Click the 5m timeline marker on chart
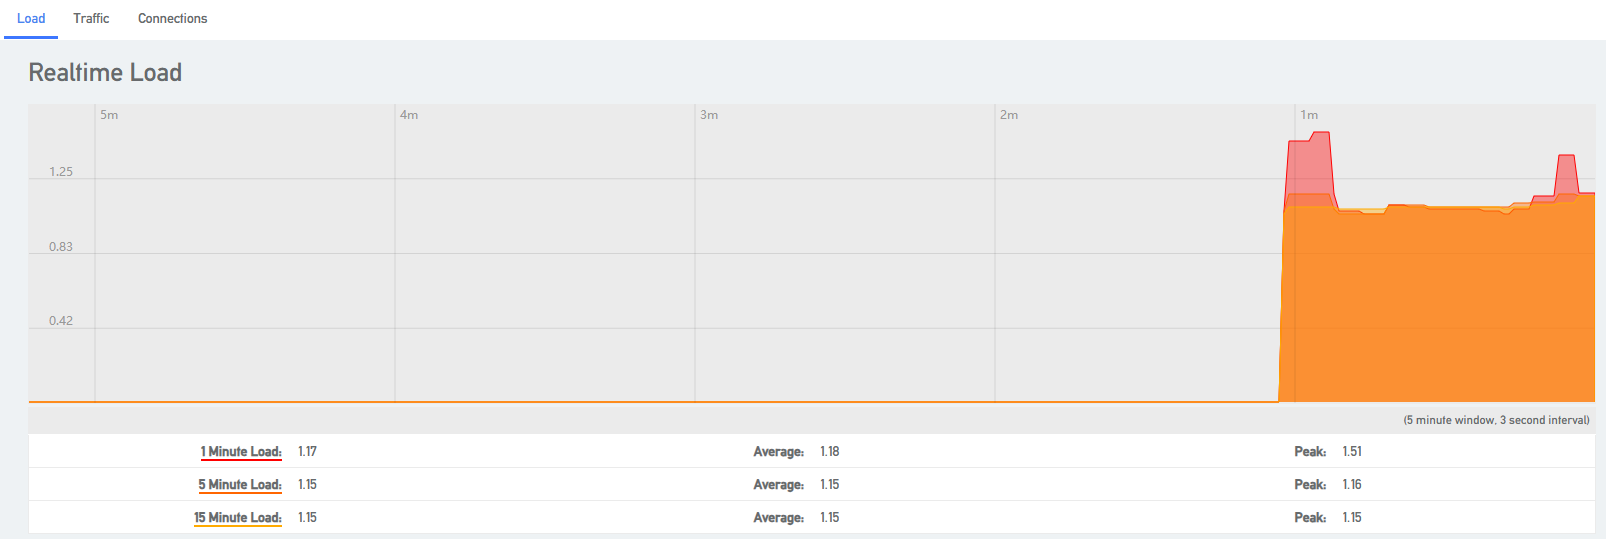 (109, 115)
